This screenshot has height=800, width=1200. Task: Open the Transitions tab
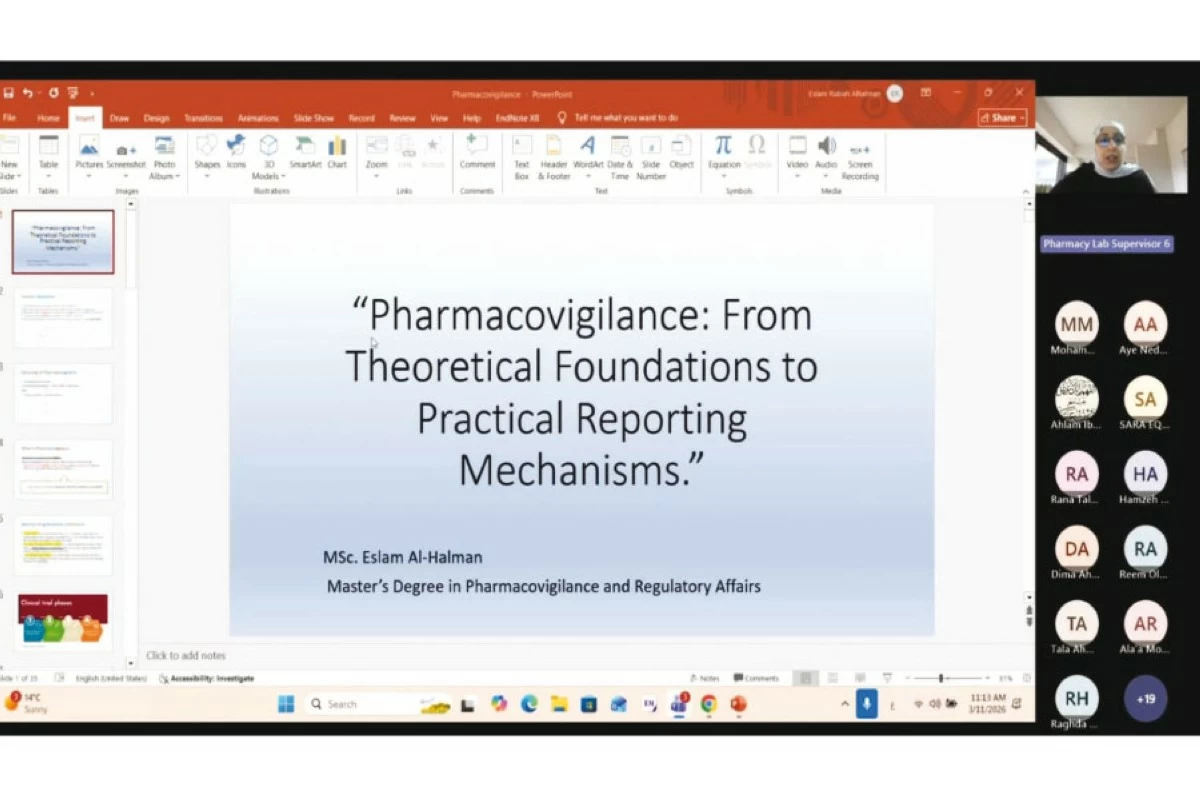(x=203, y=118)
